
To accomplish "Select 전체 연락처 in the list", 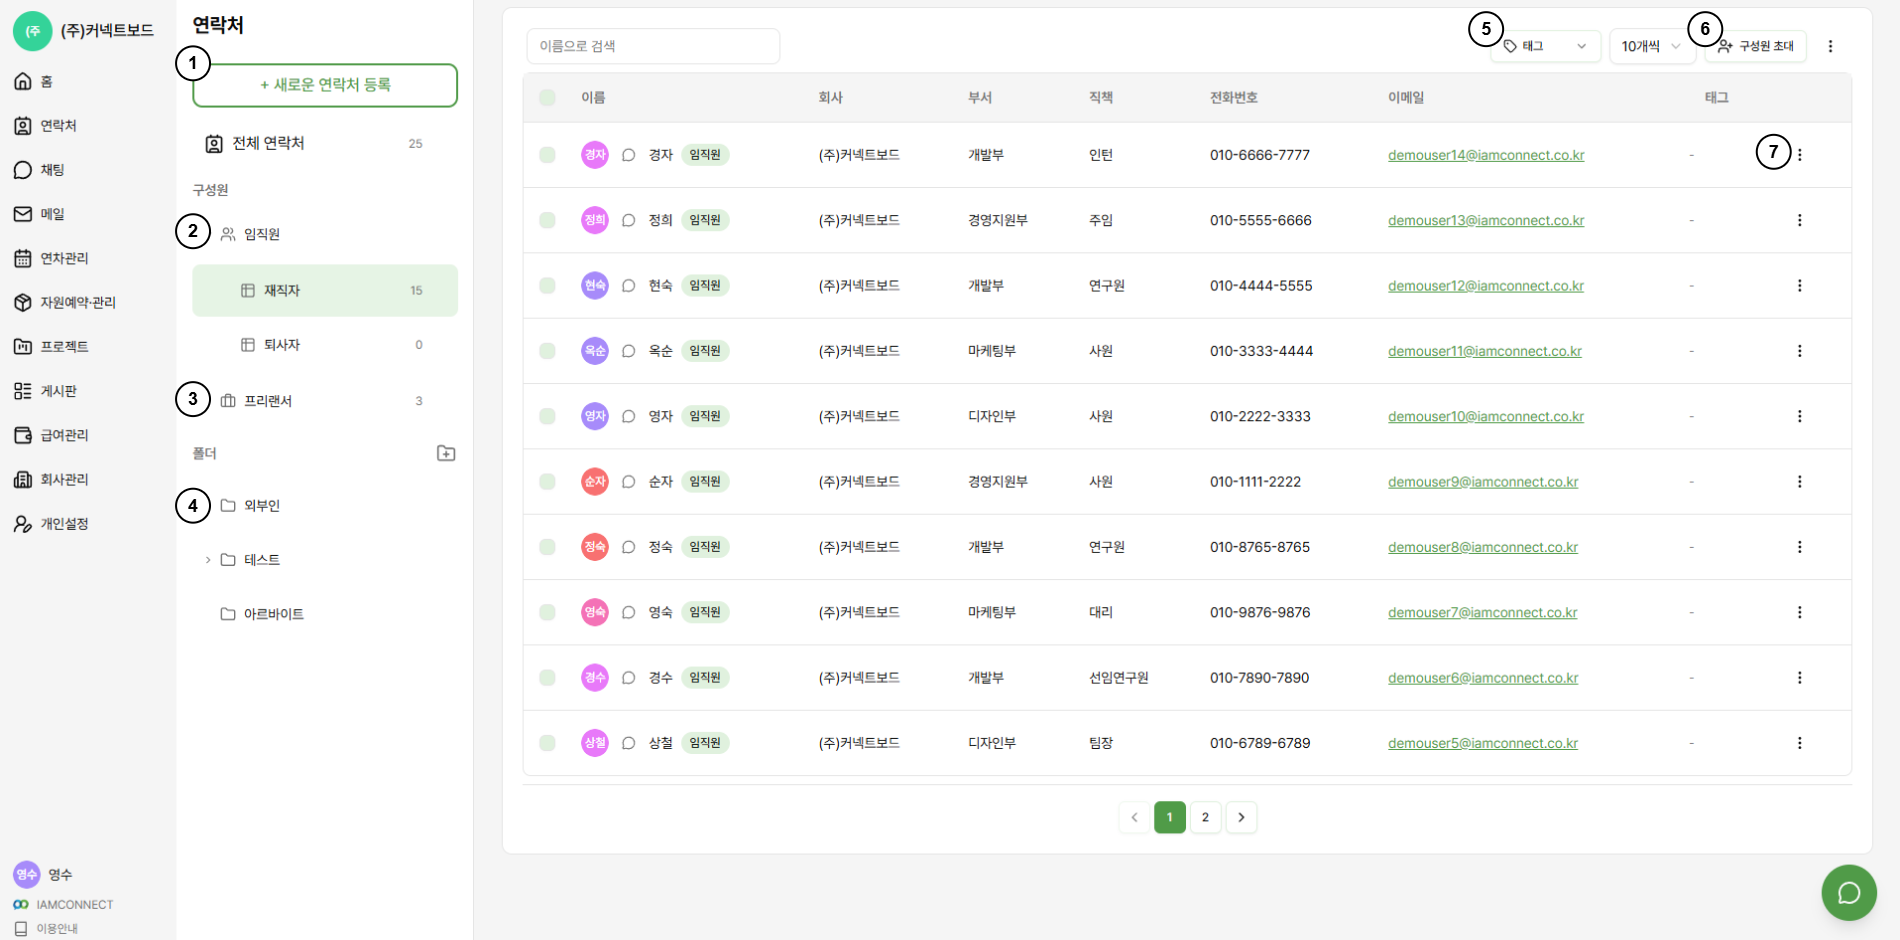I will 325,143.
